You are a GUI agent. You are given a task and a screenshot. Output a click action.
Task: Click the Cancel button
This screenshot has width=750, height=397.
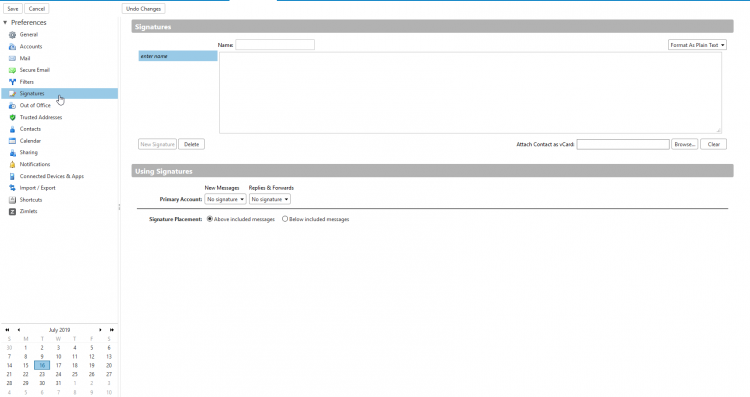tap(37, 9)
